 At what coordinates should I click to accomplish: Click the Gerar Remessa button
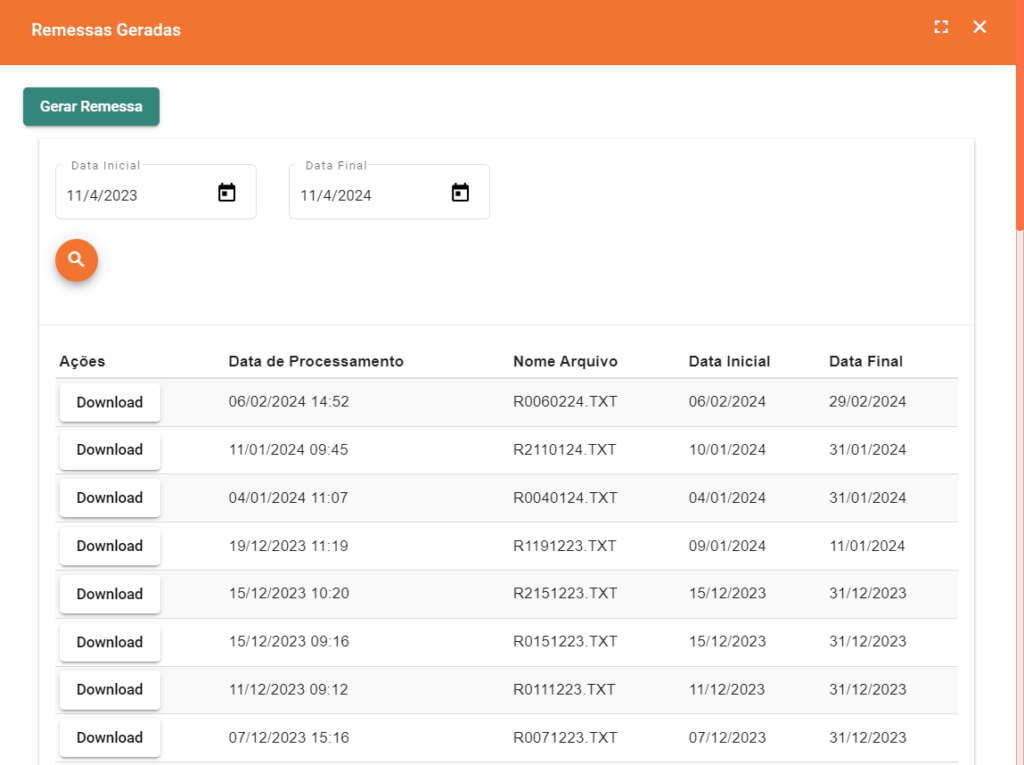pos(91,106)
